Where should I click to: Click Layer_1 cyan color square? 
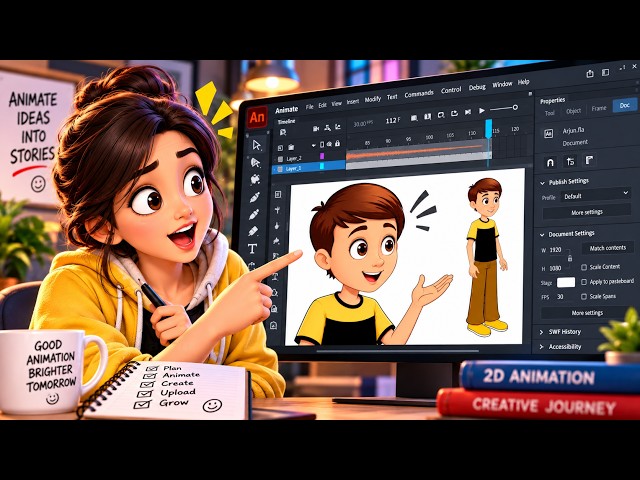[x=322, y=166]
